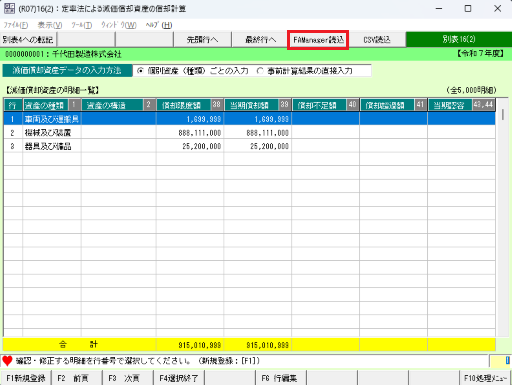Select 個別資産(種類)ごとの入力 radio option
This screenshot has height=385, width=512.
(x=193, y=71)
